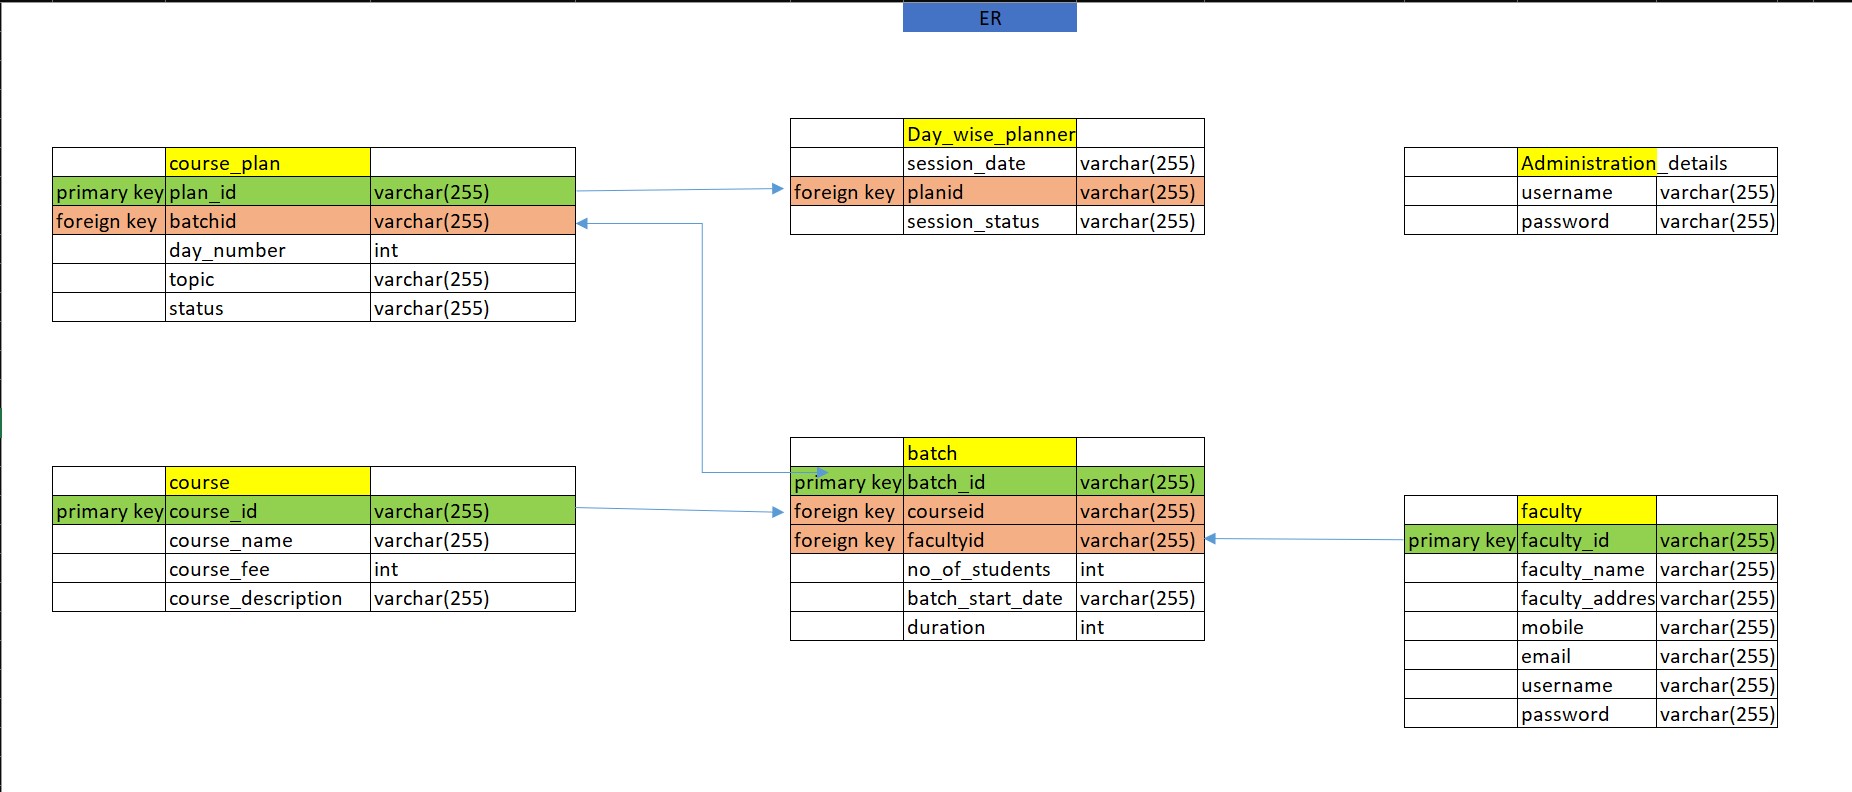The image size is (1852, 792).
Task: Select the batchid foreign key cell
Action: click(267, 221)
